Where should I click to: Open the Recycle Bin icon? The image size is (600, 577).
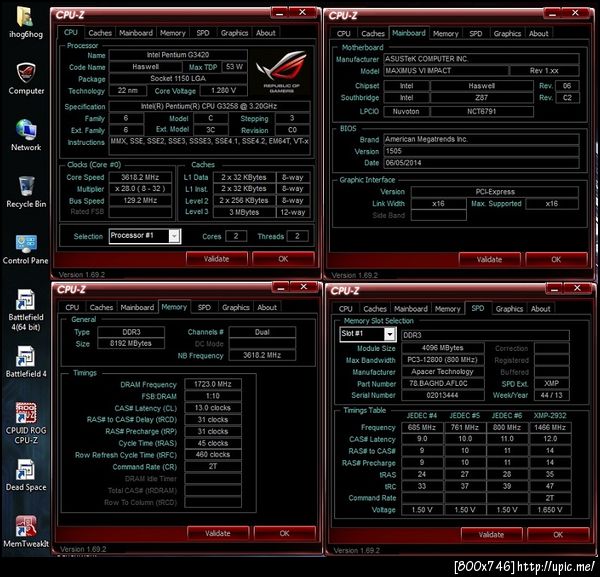(x=26, y=192)
